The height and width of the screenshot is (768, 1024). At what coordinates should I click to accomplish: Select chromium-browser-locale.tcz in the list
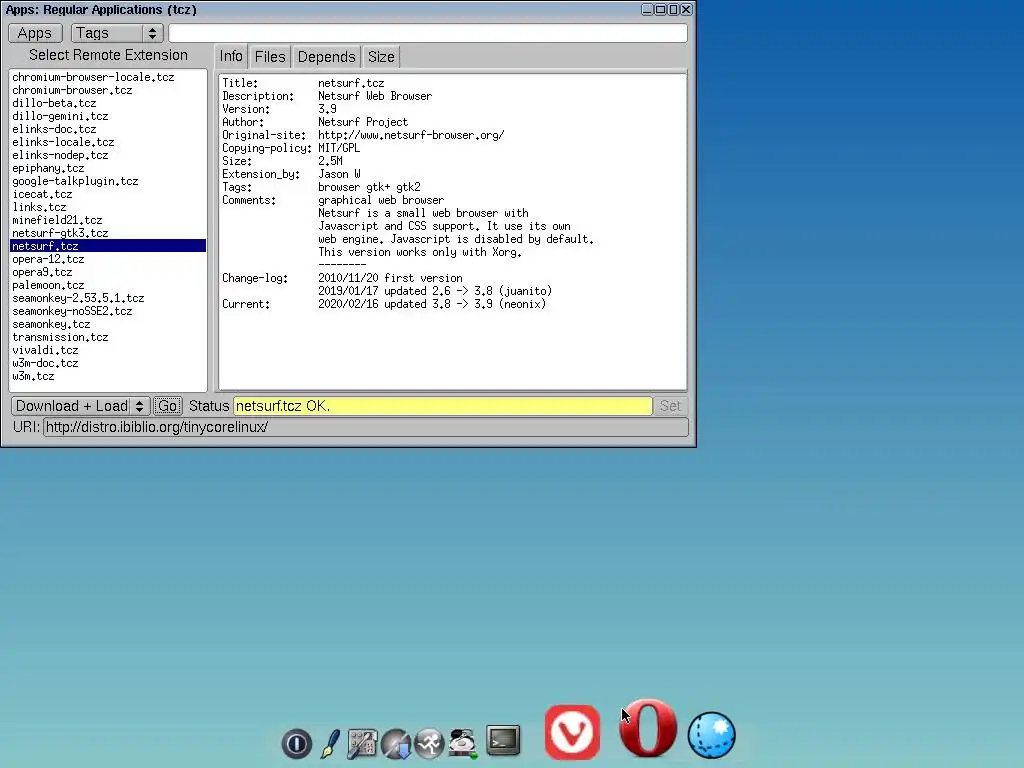(x=108, y=77)
